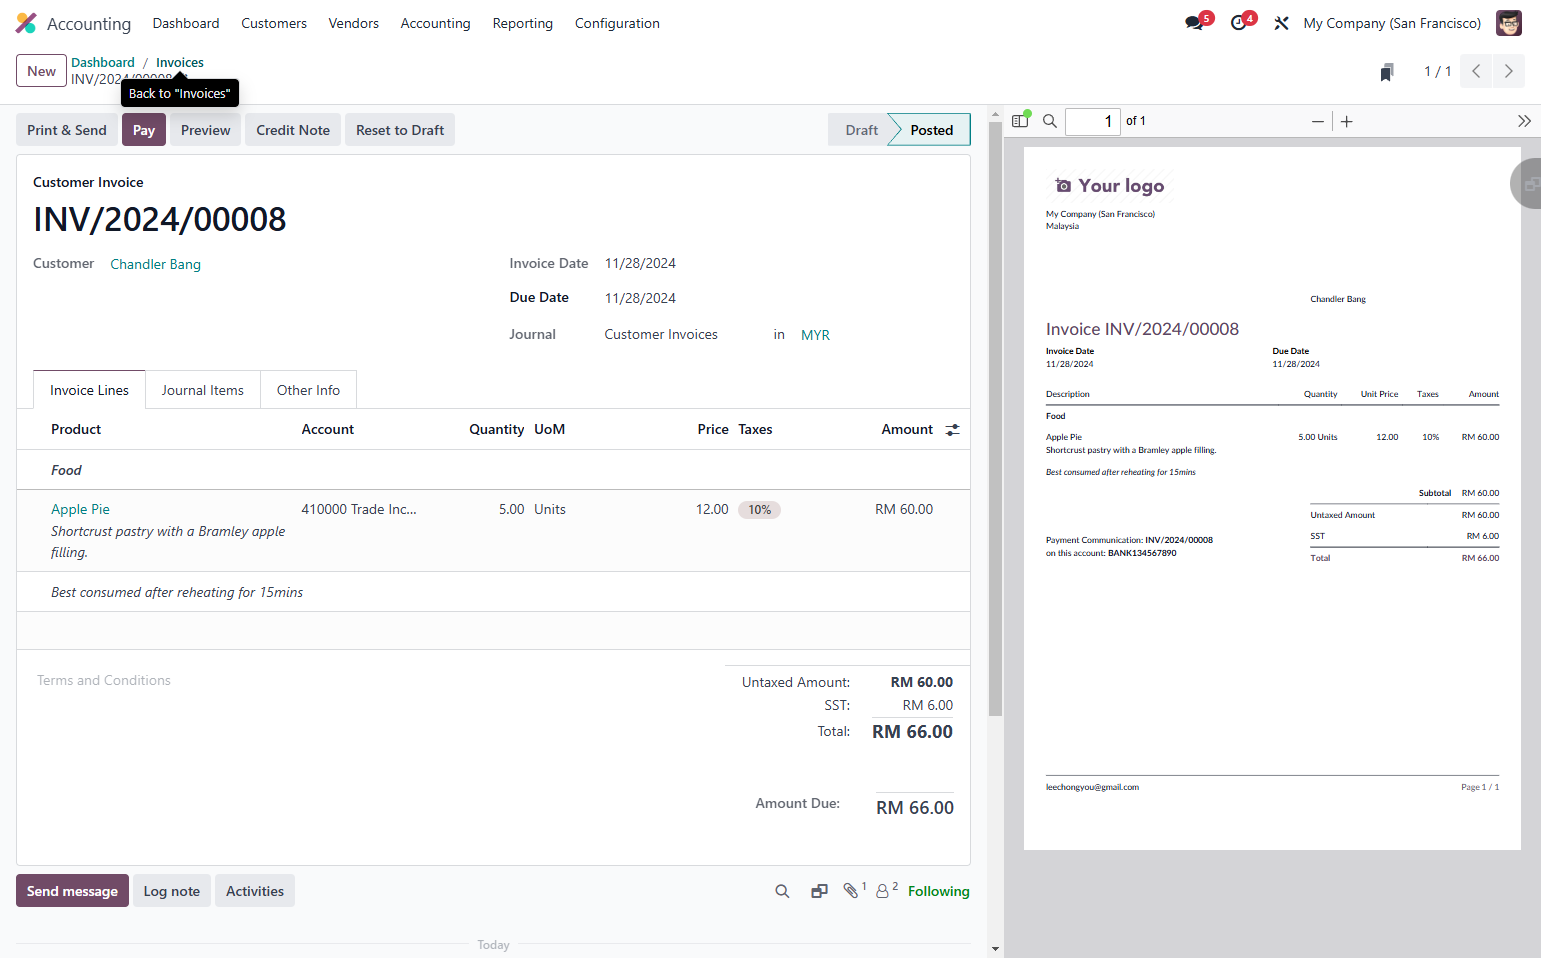
Task: Click the chatter icon left of the paperclip
Action: click(819, 891)
